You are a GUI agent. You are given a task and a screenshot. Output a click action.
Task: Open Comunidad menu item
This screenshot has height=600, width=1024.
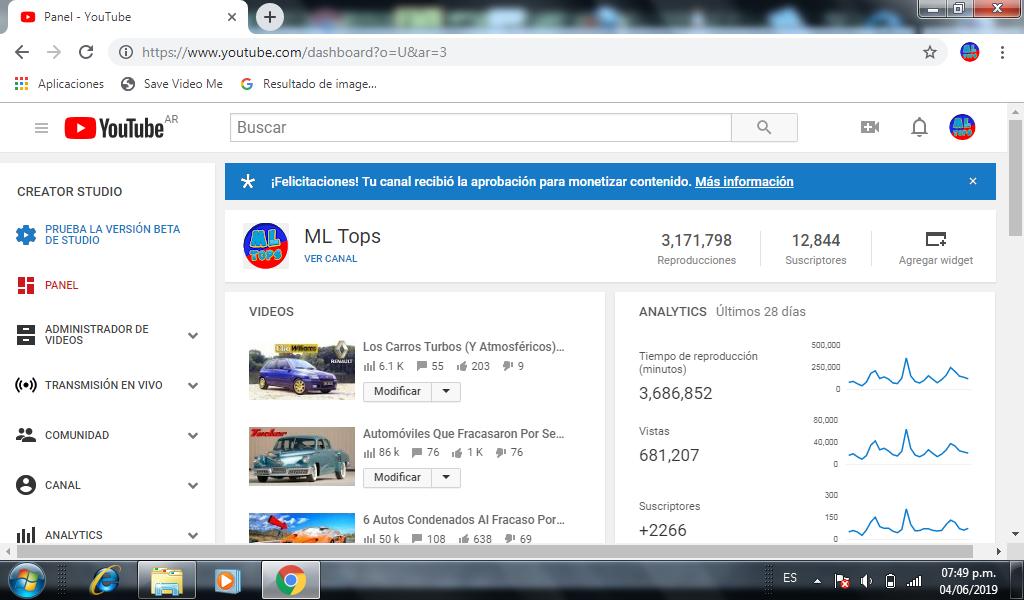[x=77, y=435]
